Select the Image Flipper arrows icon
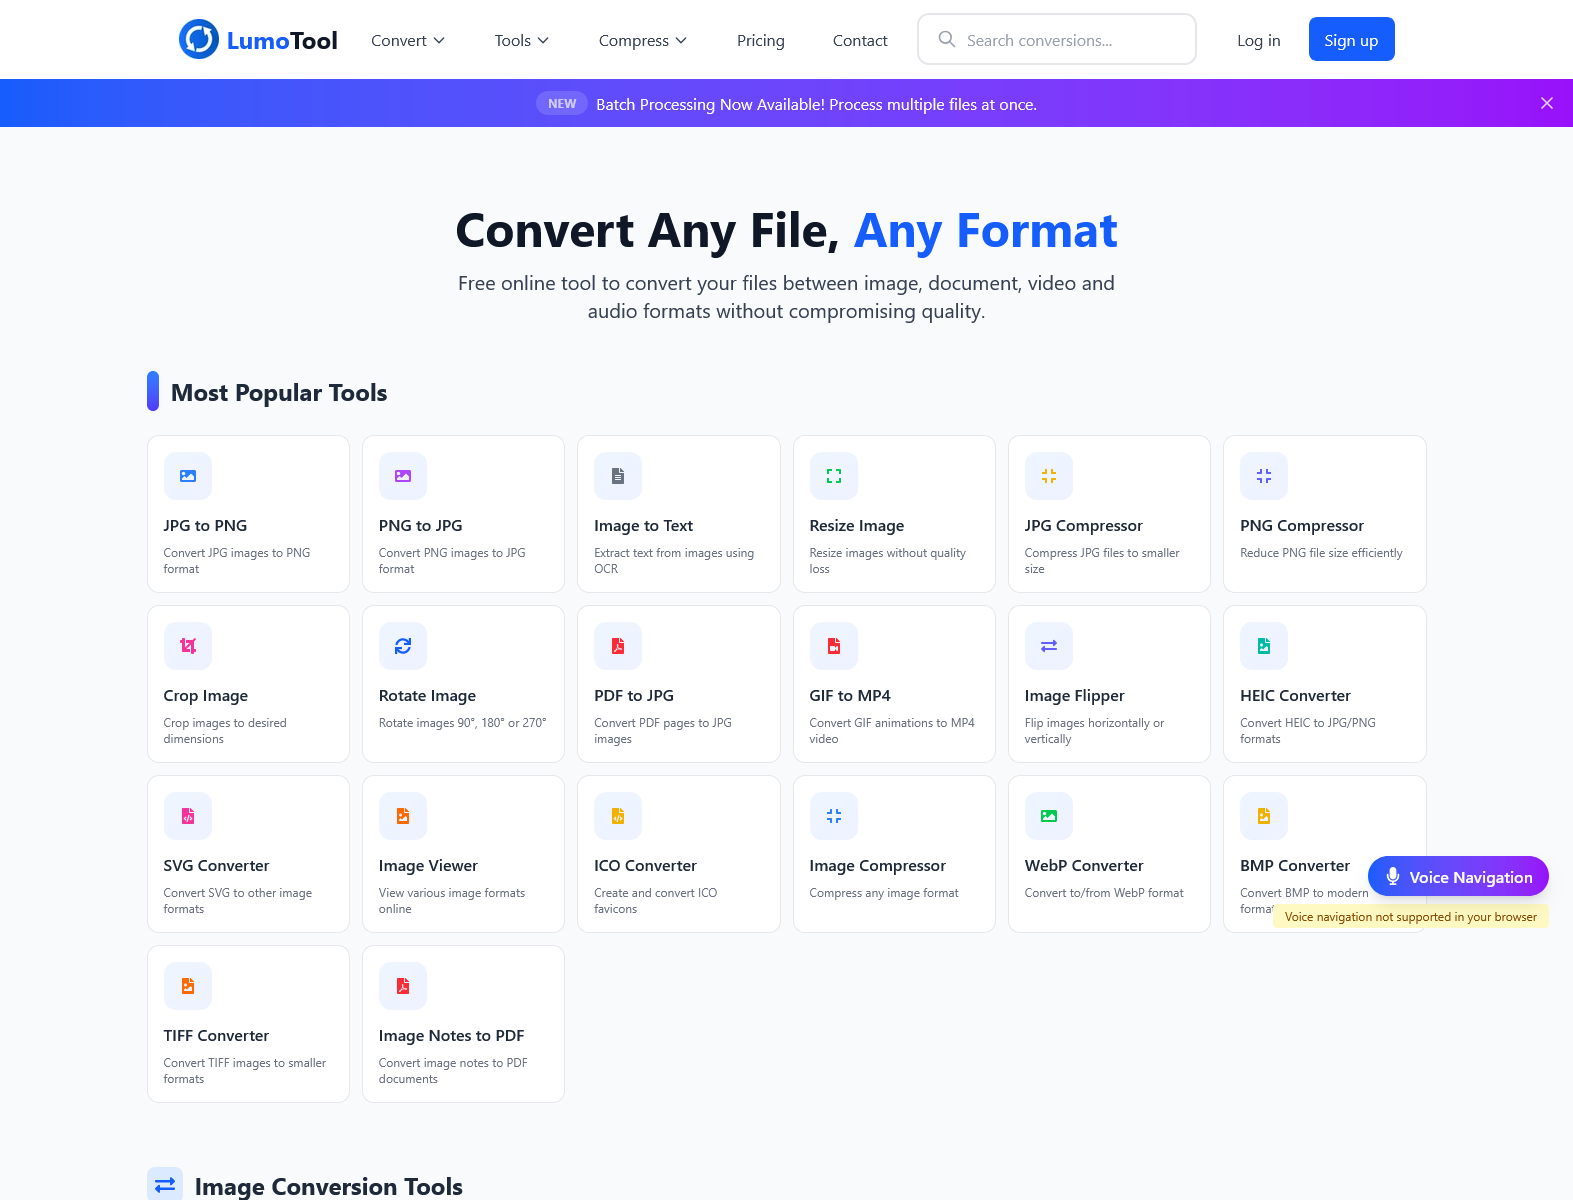 point(1049,646)
